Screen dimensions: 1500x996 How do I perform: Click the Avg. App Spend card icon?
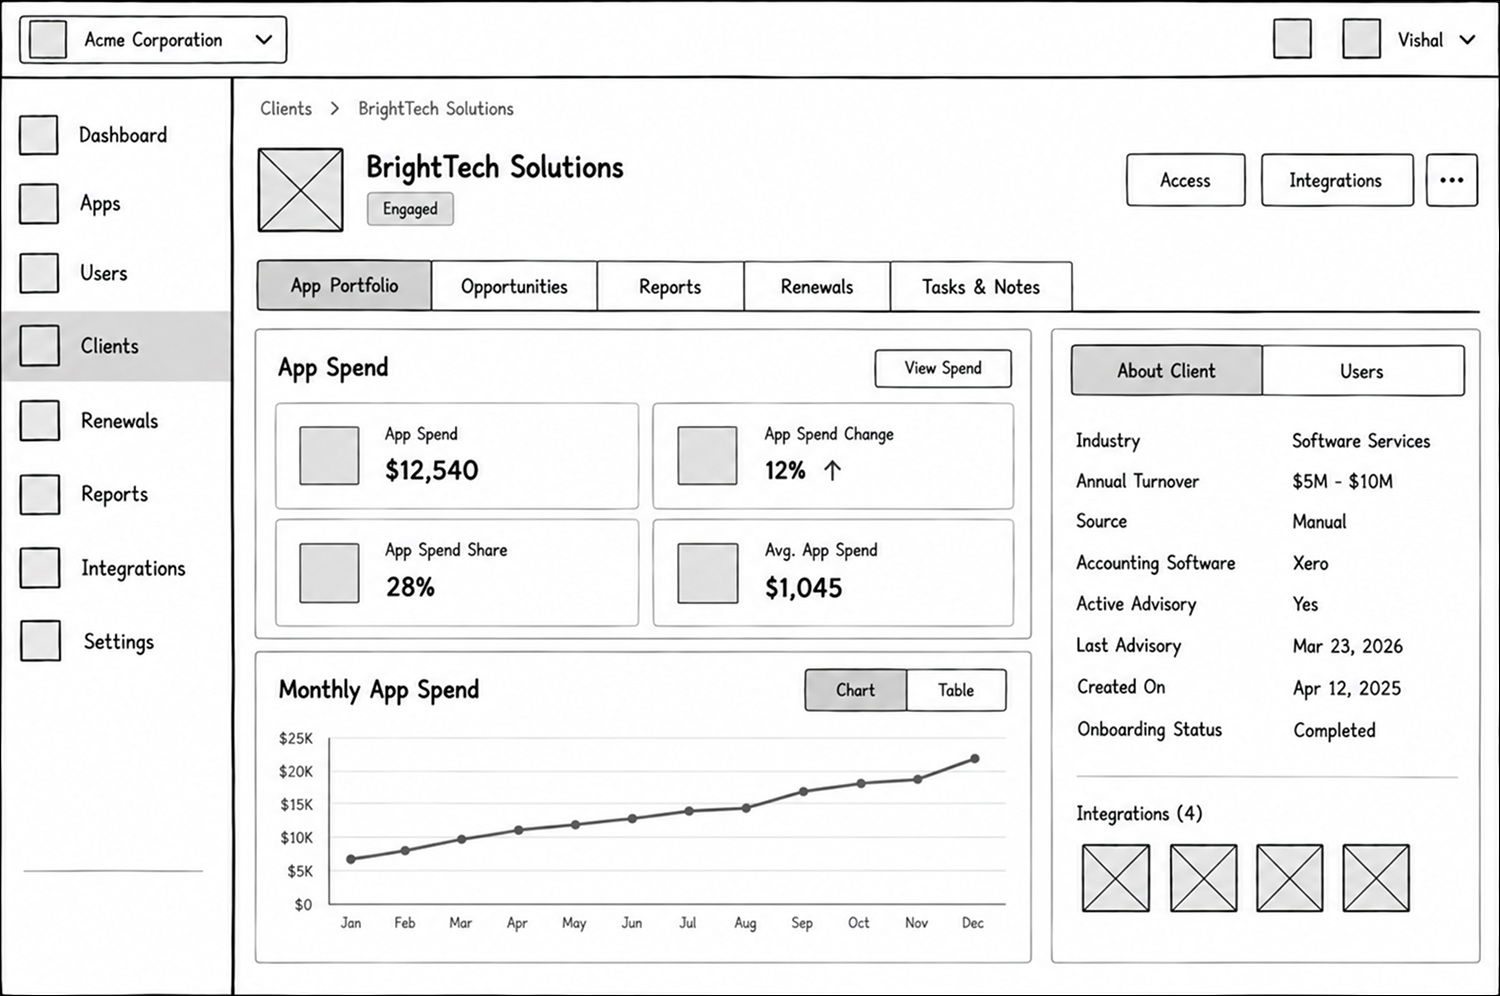coord(707,573)
